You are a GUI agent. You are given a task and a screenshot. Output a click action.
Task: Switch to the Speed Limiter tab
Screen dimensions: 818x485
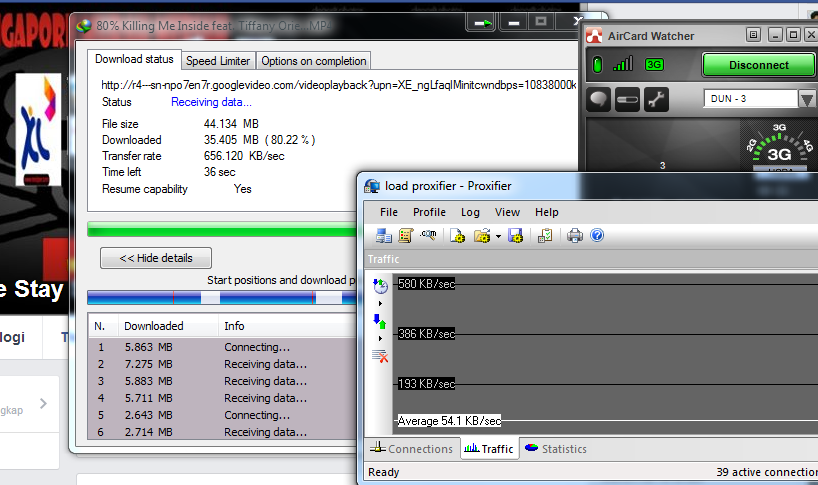pos(218,61)
